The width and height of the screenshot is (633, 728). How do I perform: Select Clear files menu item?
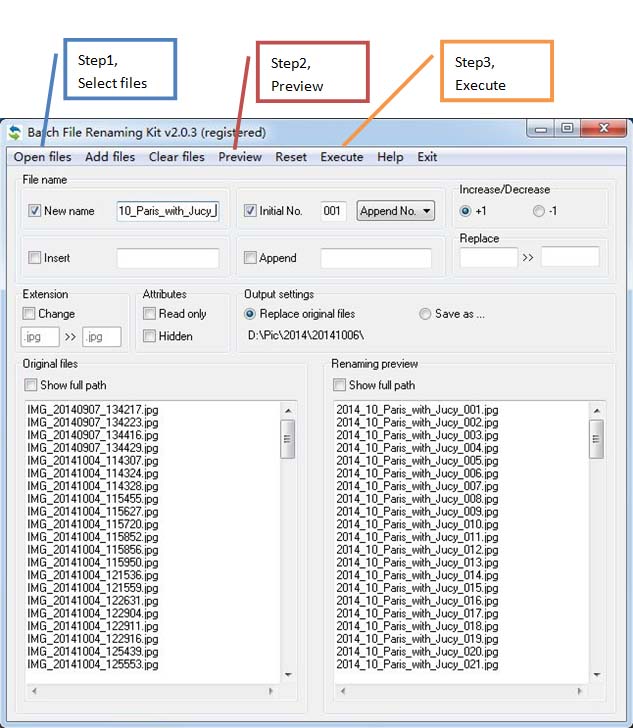pyautogui.click(x=176, y=157)
